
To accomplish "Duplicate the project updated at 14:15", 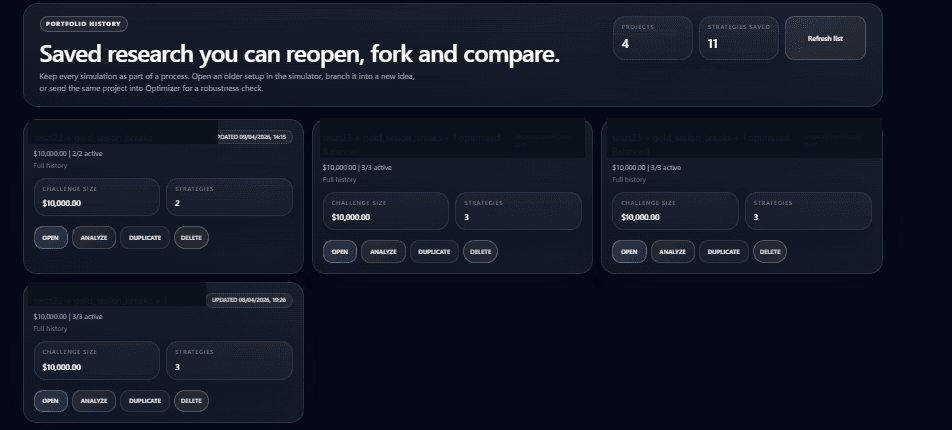I will [x=145, y=238].
